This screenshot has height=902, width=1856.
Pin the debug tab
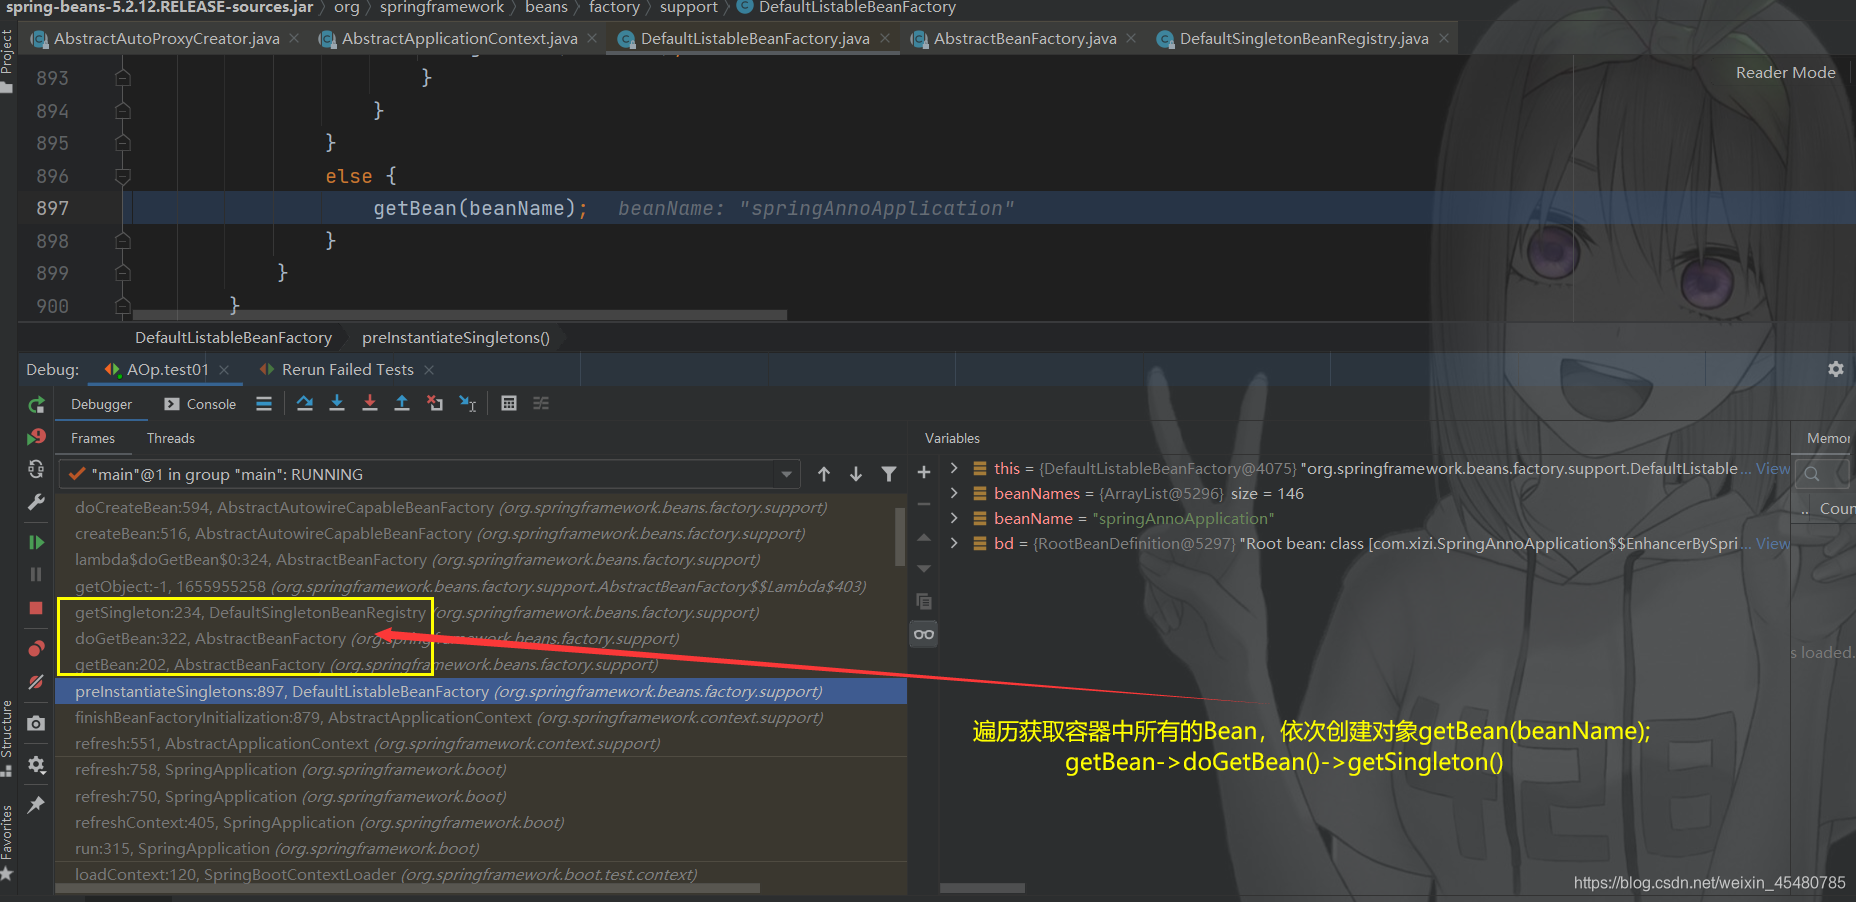click(x=36, y=805)
